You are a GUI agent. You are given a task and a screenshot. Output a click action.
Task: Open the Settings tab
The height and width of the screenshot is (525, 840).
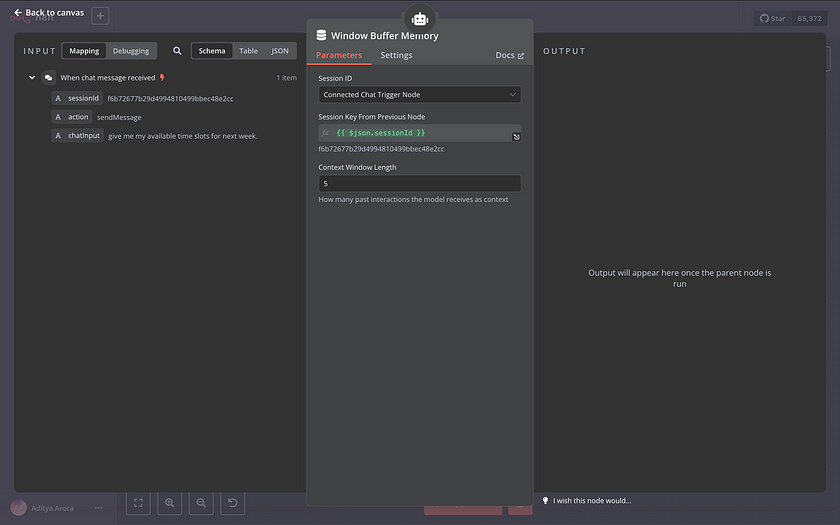click(x=396, y=55)
